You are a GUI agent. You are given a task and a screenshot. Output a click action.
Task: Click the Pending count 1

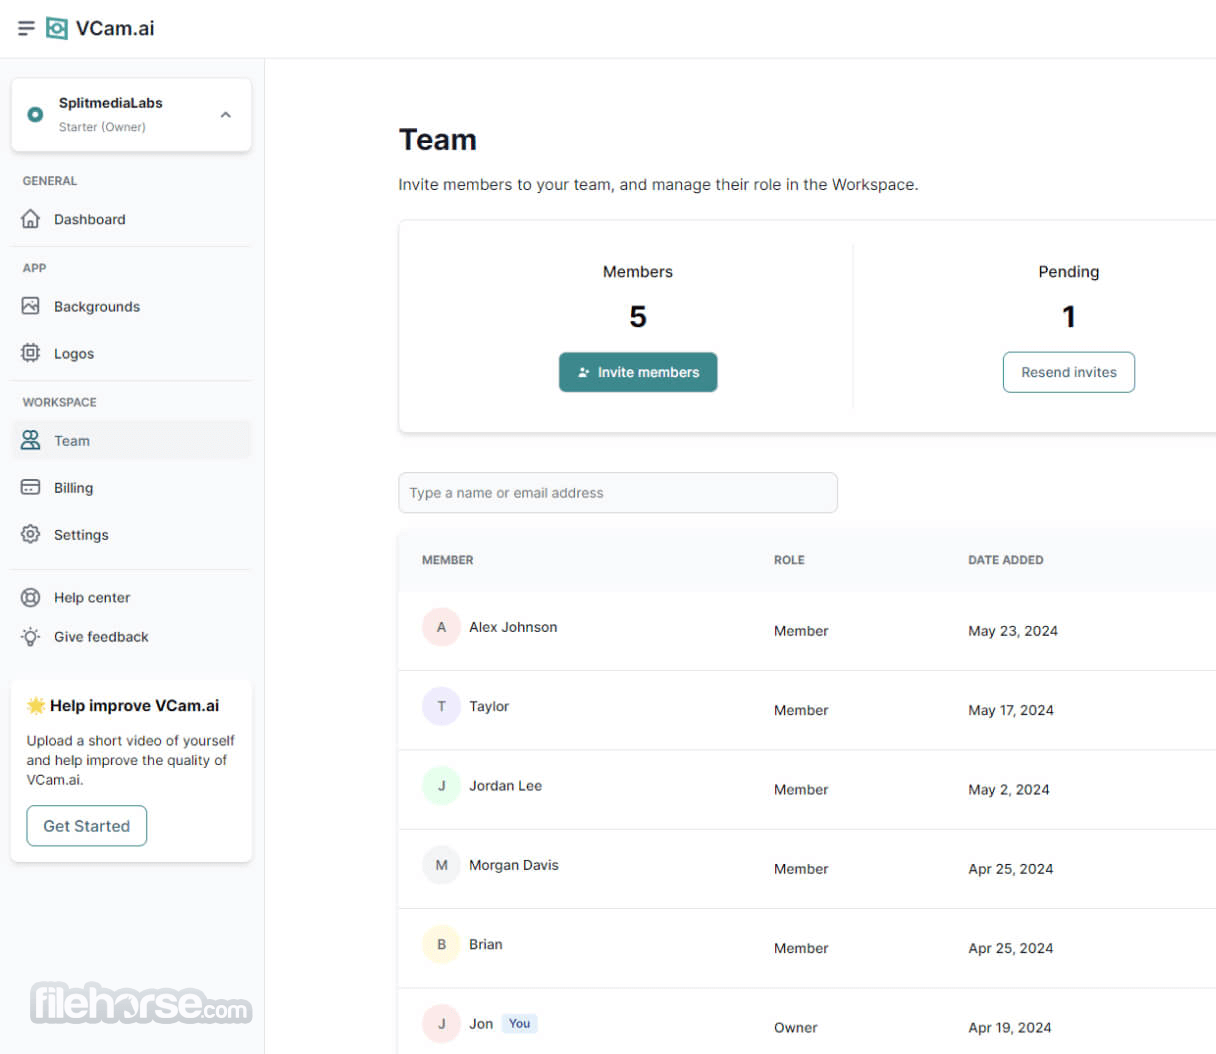pos(1069,317)
